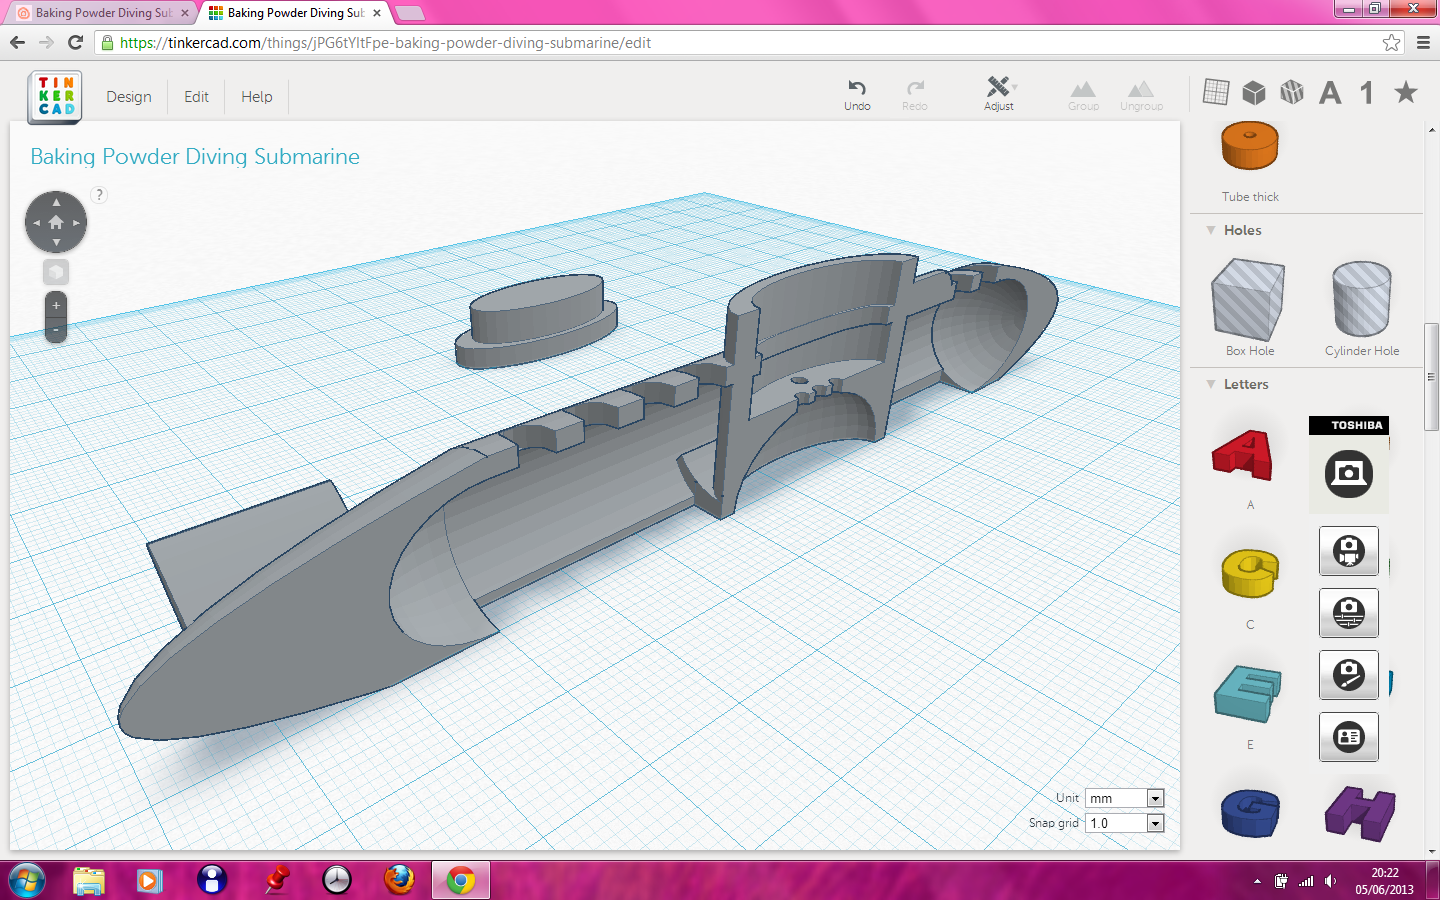Click the home view button on navigation widget
This screenshot has height=900, width=1440.
[56, 222]
